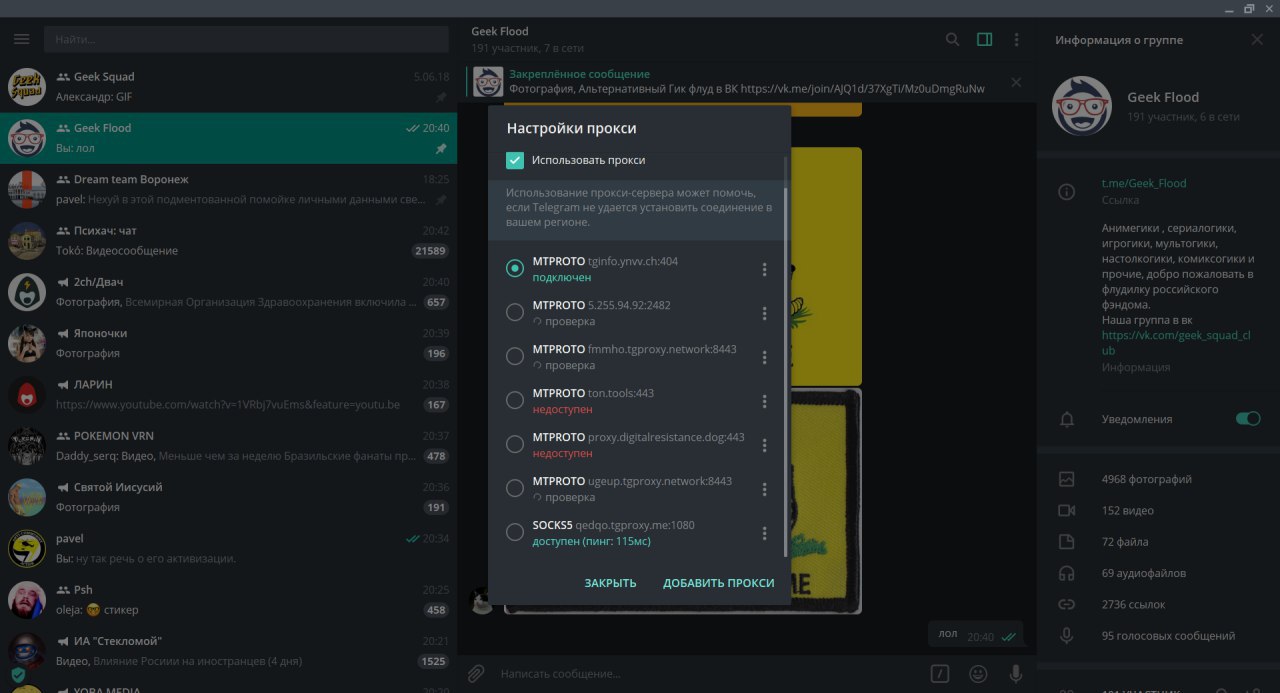Select the SOCKS5 qedqo.tgproxy.me:1080 radio
The height and width of the screenshot is (693, 1280).
[515, 532]
